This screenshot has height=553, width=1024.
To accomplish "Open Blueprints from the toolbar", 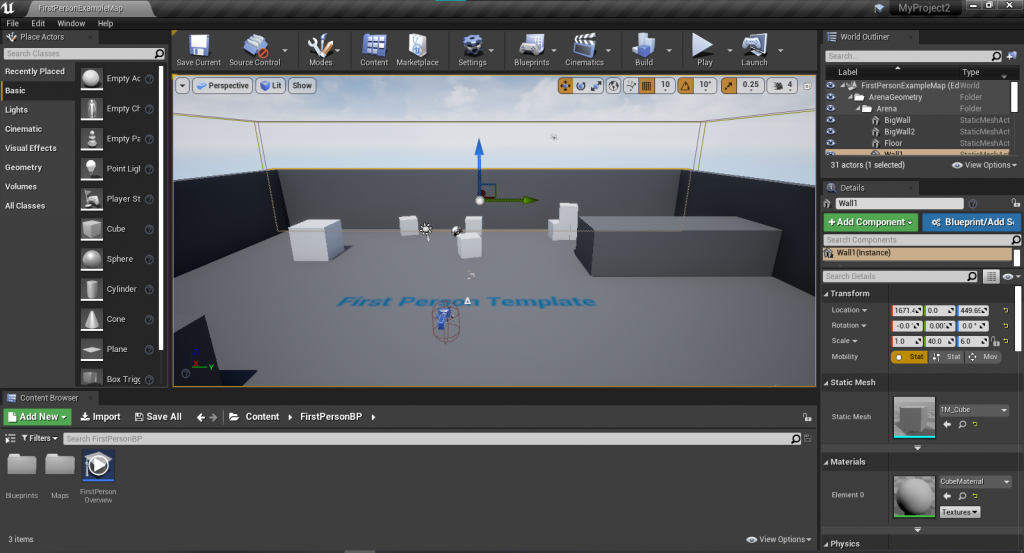I will point(532,50).
